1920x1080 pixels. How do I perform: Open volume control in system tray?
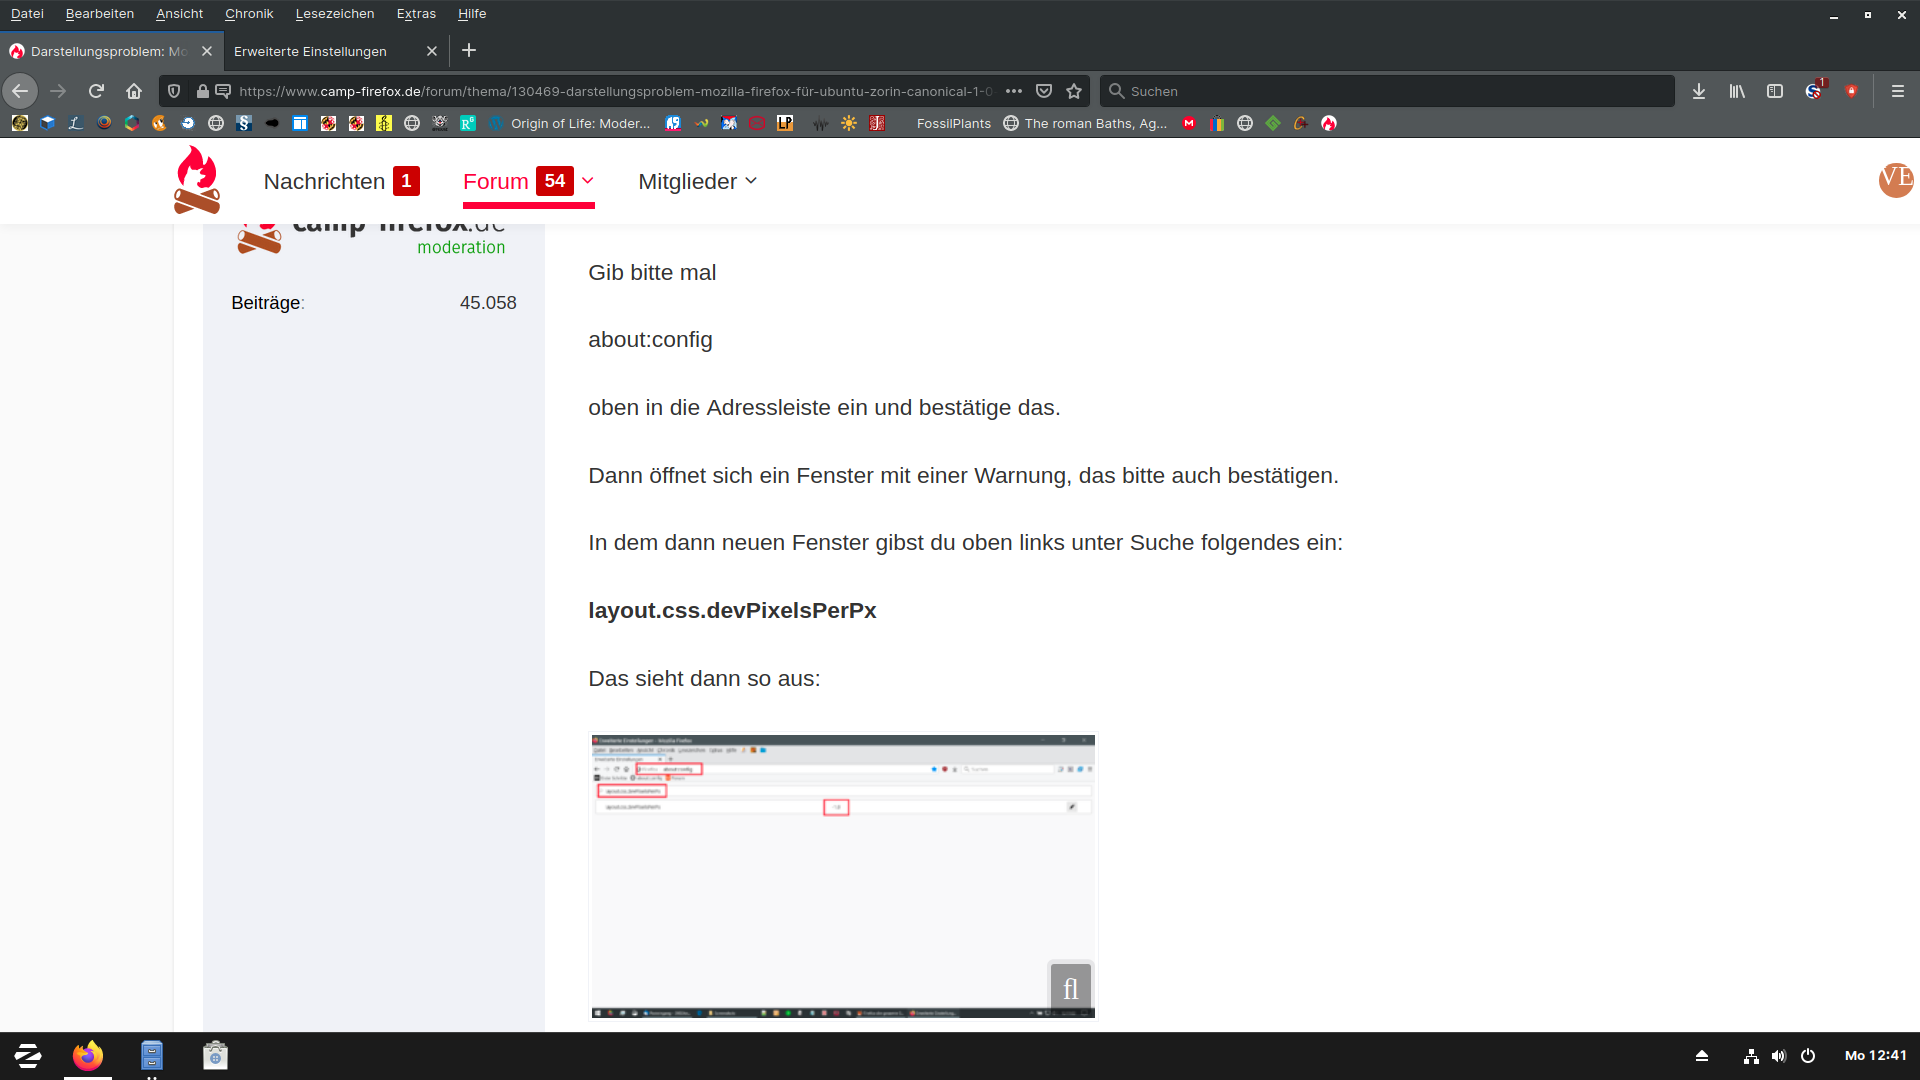1779,1056
